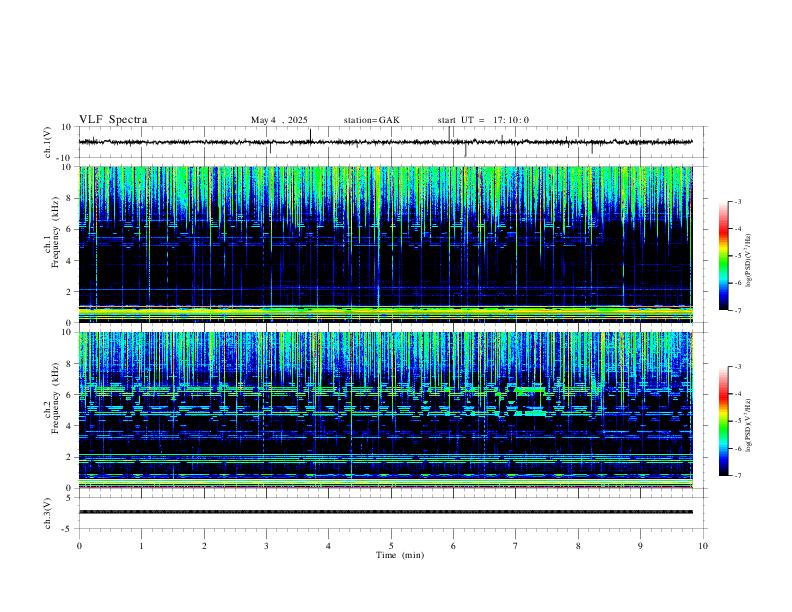Image resolution: width=792 pixels, height=612 pixels.
Task: Click time axis tick label '4'
Action: (328, 546)
